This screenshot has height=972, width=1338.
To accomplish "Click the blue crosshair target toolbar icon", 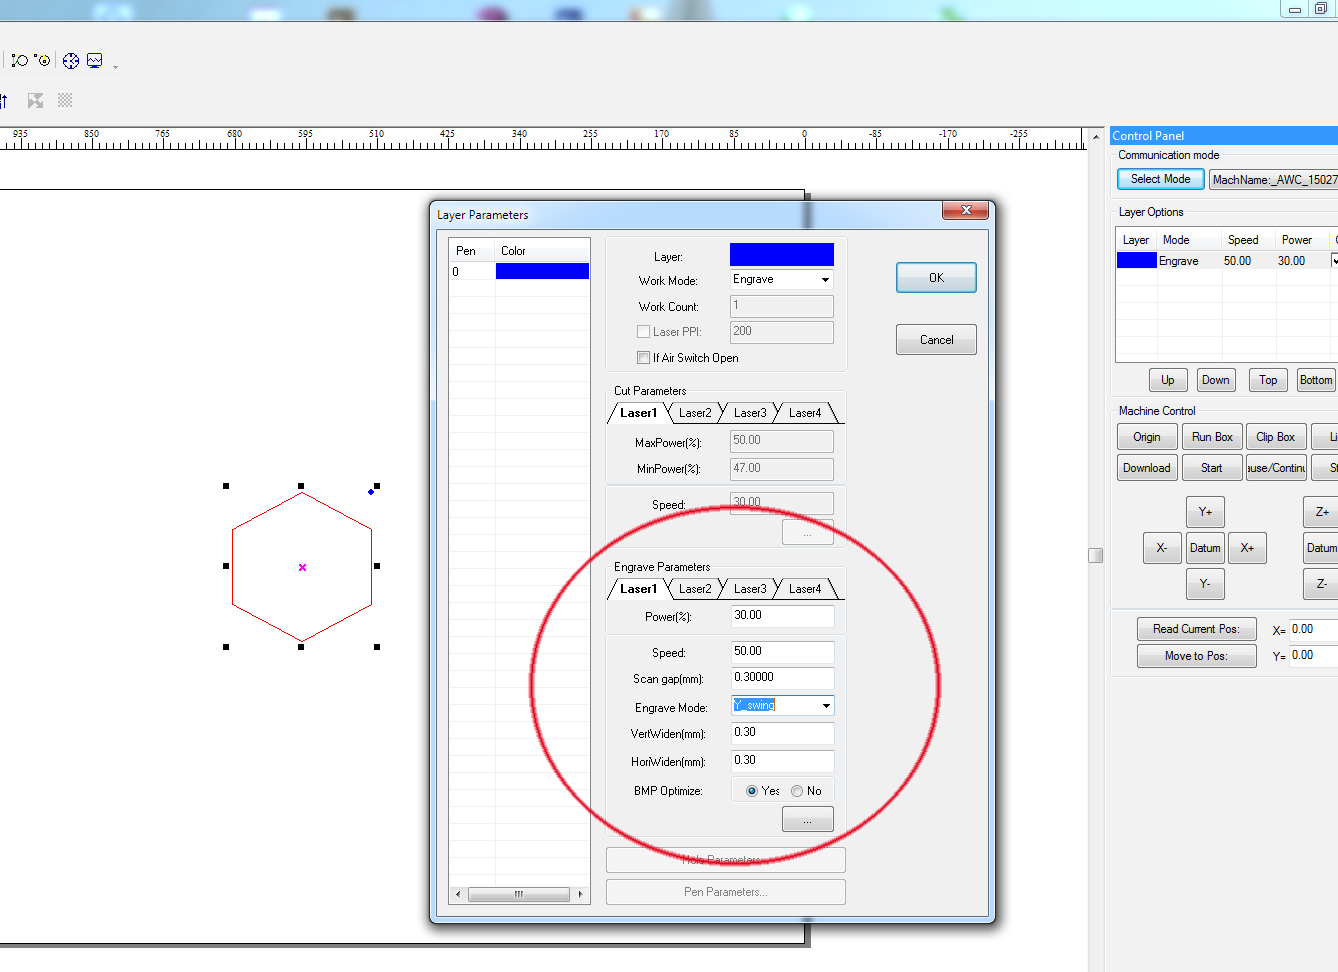I will (x=71, y=61).
